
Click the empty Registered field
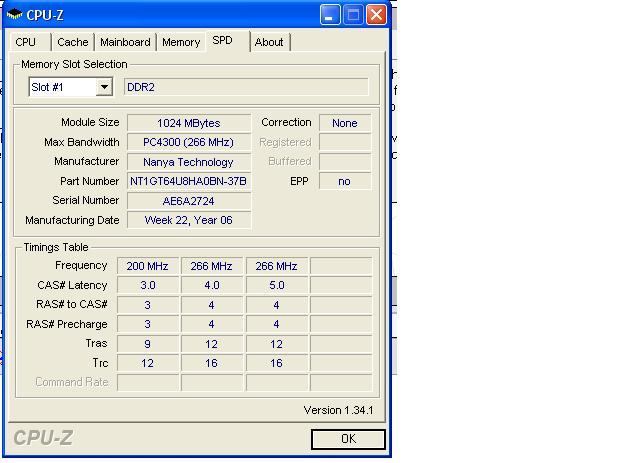[345, 142]
